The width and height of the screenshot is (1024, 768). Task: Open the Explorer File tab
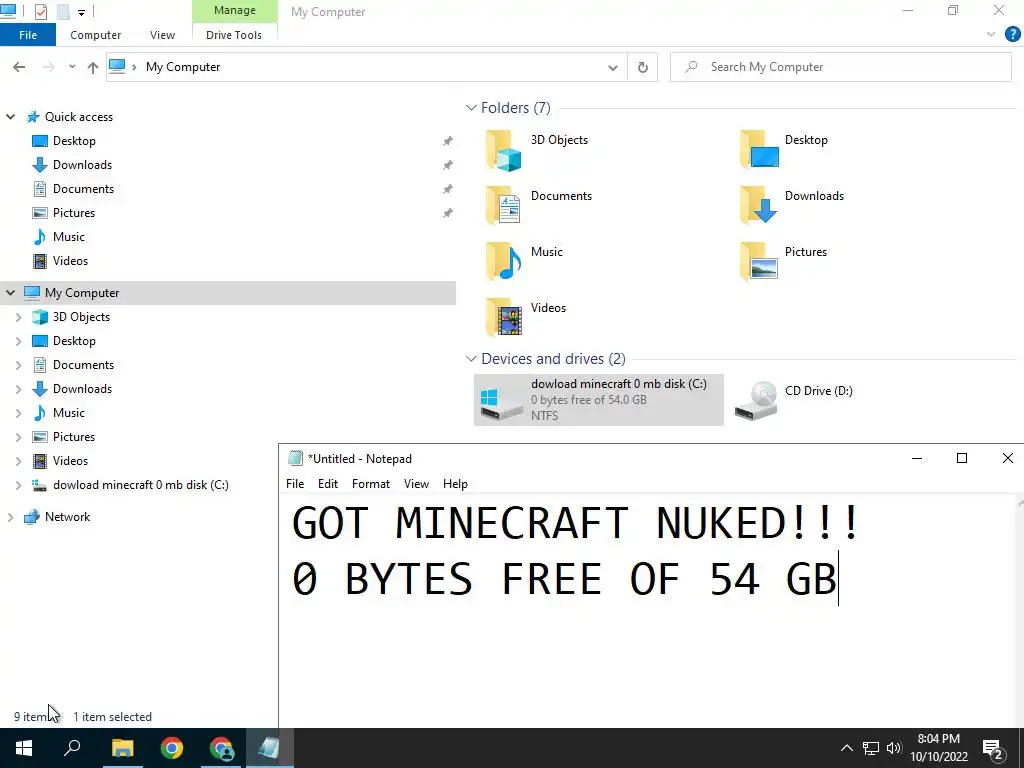[28, 35]
